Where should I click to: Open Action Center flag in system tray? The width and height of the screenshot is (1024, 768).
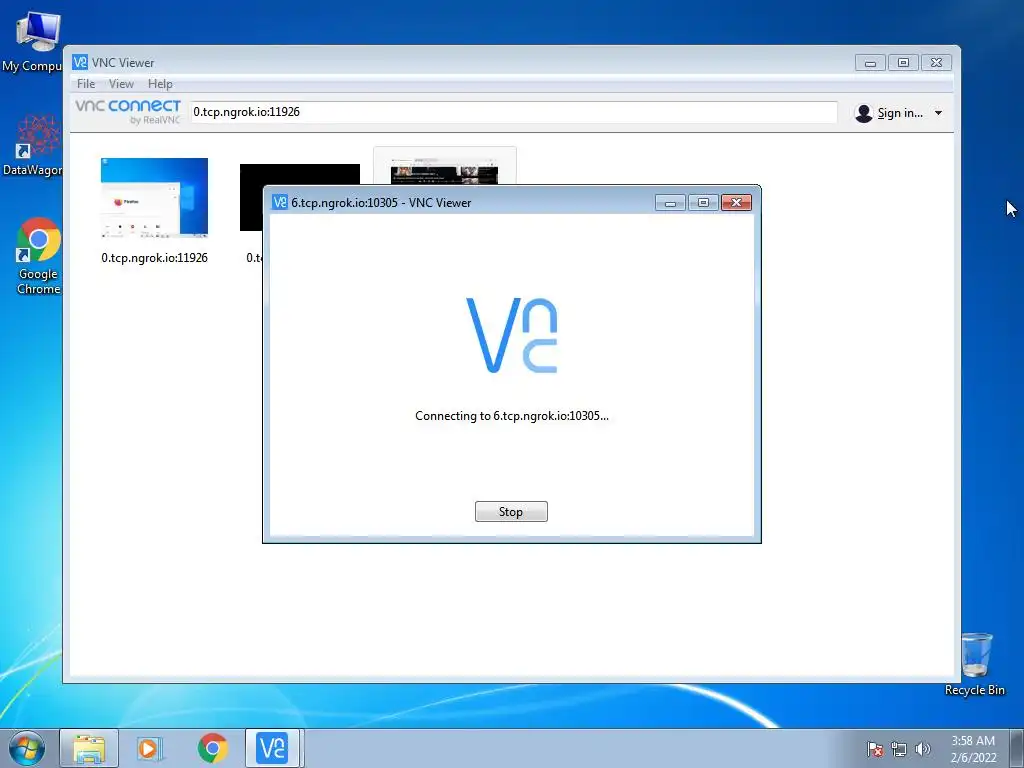point(875,750)
